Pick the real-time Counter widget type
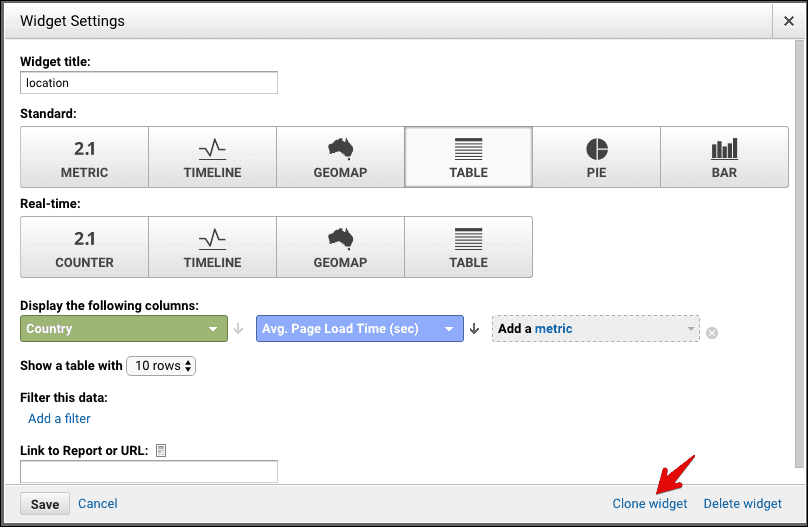The height and width of the screenshot is (527, 808). [84, 247]
